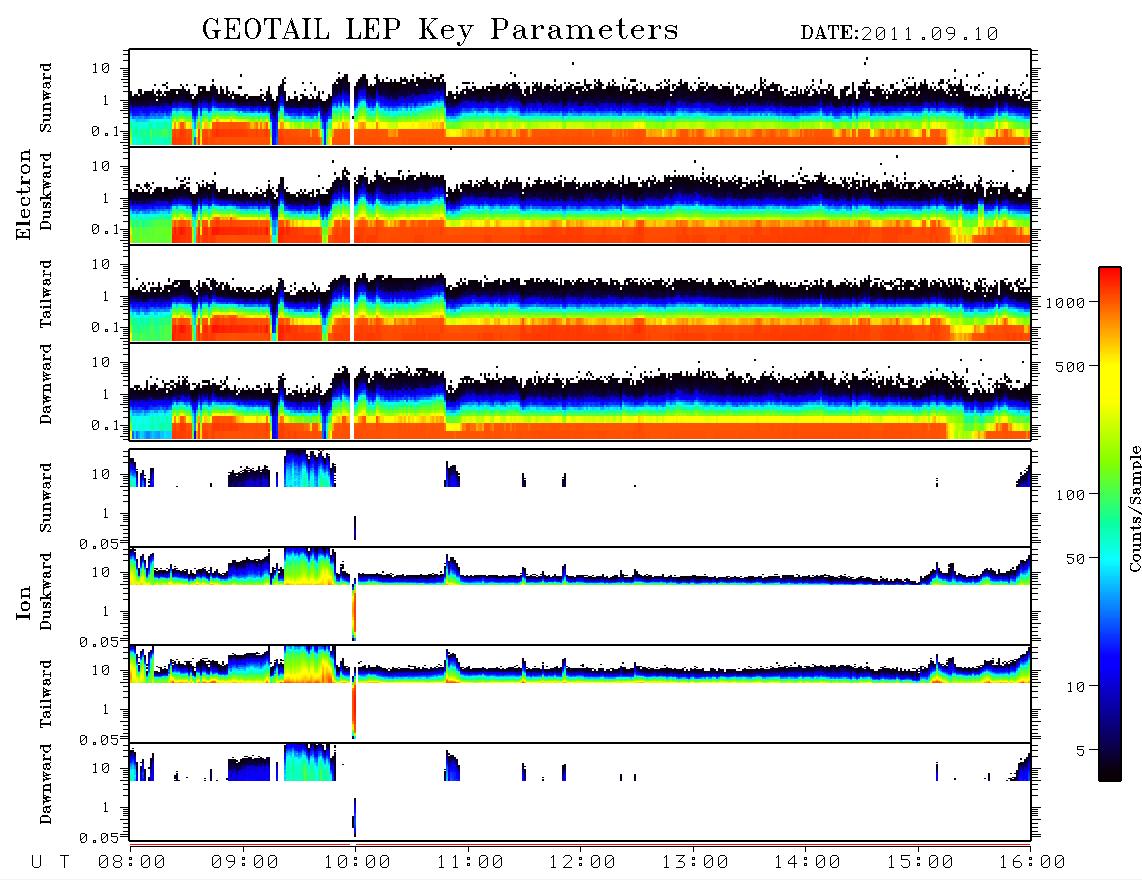Screen dimensions: 1142x880
Task: Click the 100 value on the colorbar
Action: 1071,495
